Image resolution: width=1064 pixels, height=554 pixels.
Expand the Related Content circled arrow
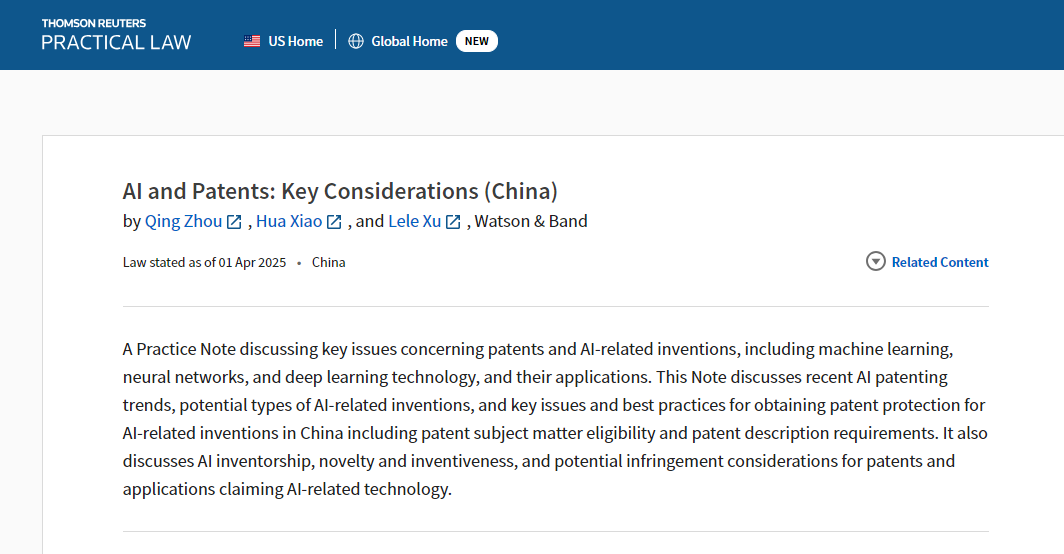pyautogui.click(x=876, y=262)
